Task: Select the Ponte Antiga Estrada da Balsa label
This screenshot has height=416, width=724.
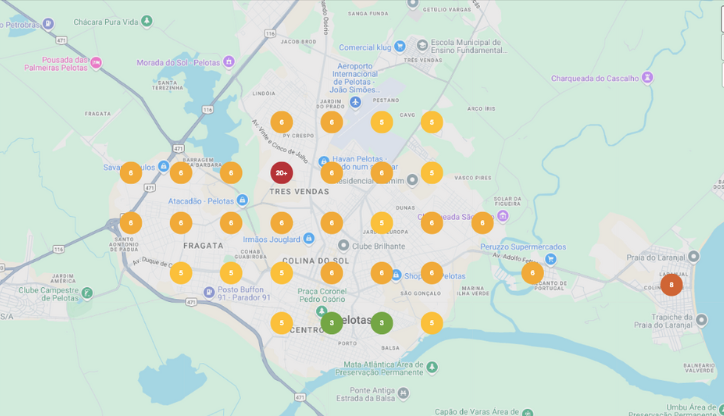Action: point(366,394)
